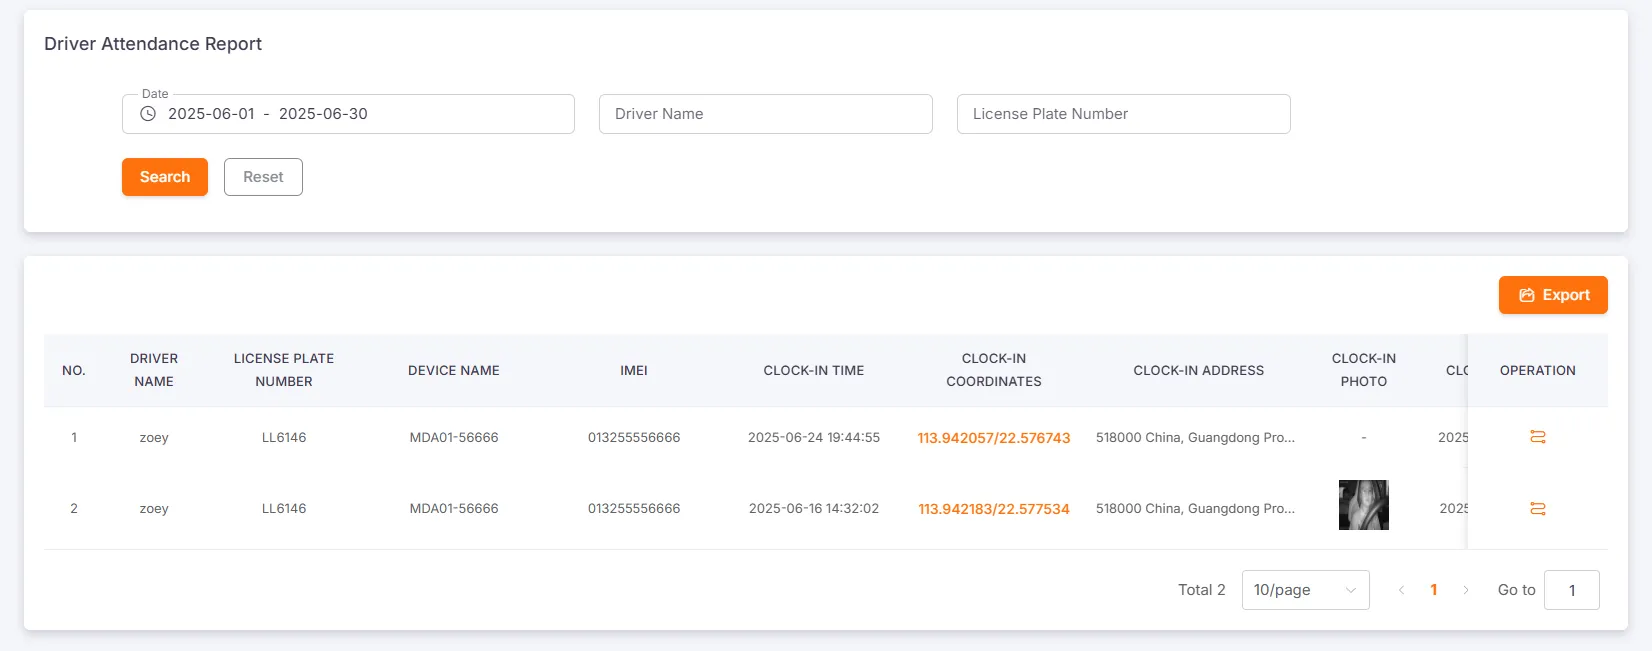Export the attendance report
1652x651 pixels.
pyautogui.click(x=1552, y=295)
